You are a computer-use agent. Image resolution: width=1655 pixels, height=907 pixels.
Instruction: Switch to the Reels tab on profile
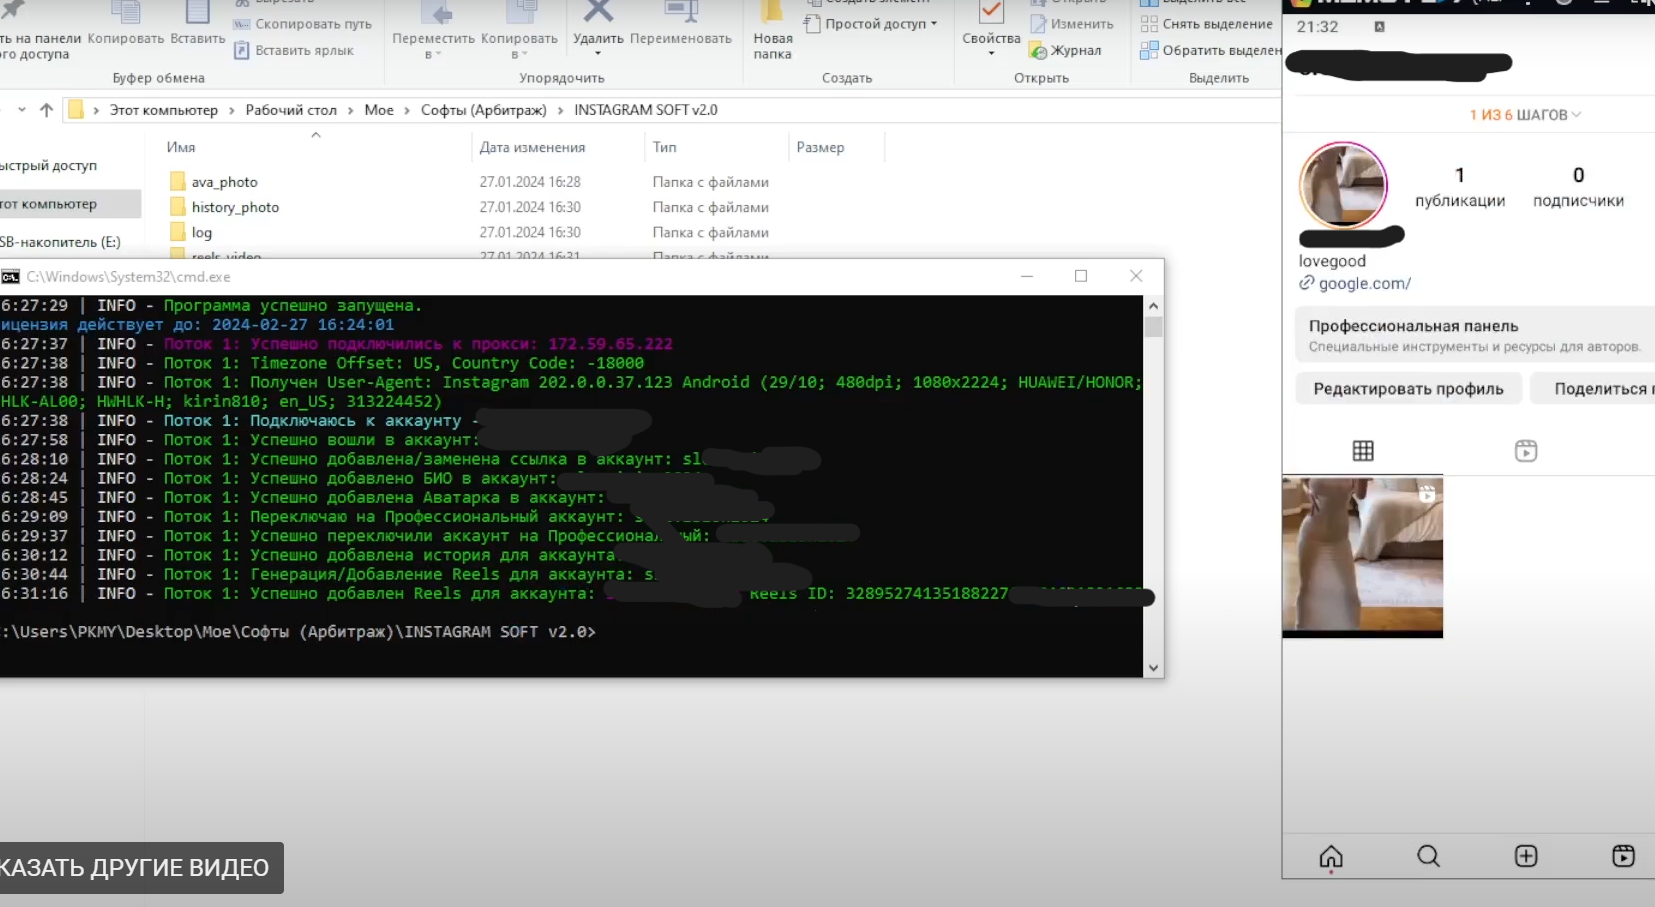pyautogui.click(x=1525, y=451)
